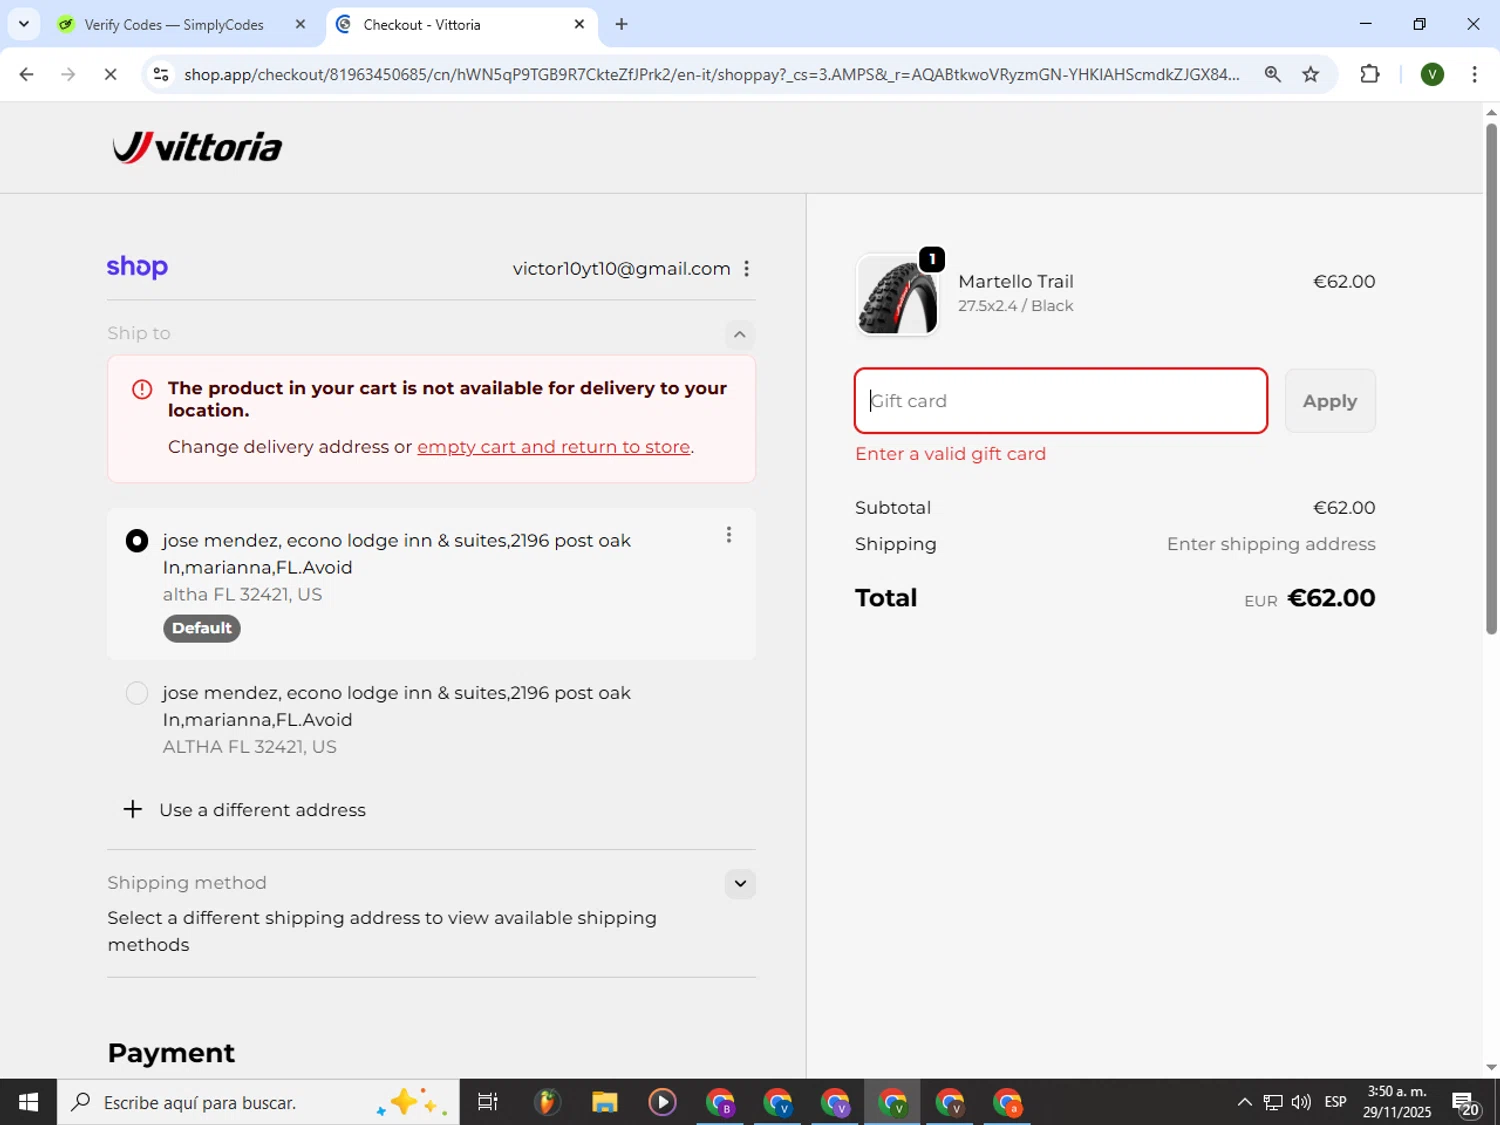Click the red warning alert icon

tap(142, 389)
